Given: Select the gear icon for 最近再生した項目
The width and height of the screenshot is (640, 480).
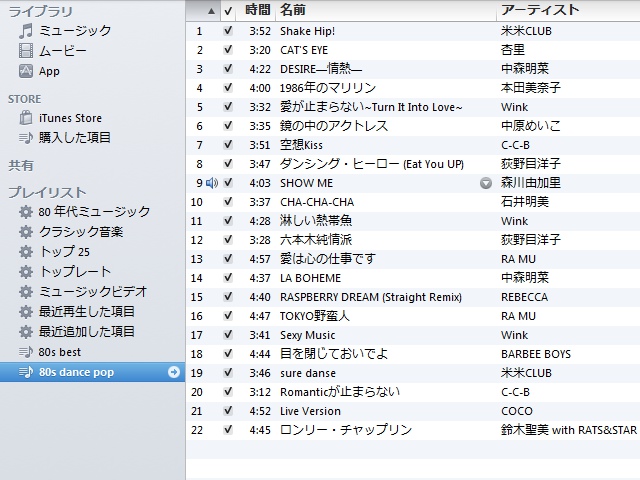Looking at the screenshot, I should (26, 312).
